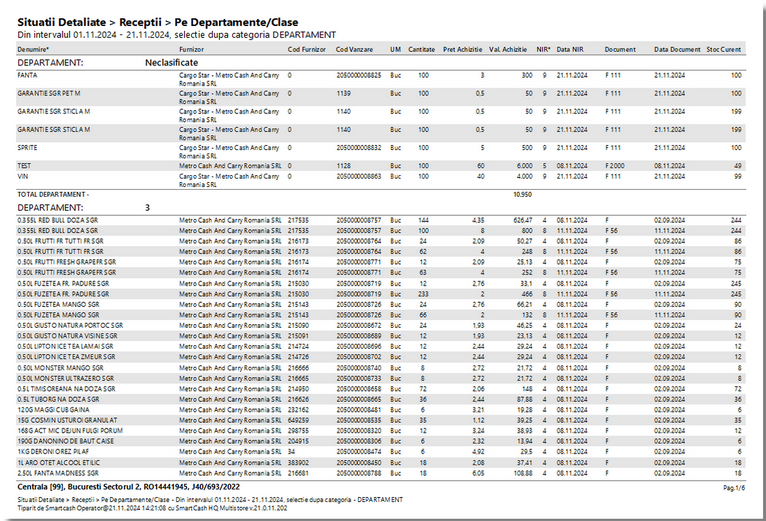
Task: Click the 'Data NIR' column header
Action: pyautogui.click(x=570, y=49)
